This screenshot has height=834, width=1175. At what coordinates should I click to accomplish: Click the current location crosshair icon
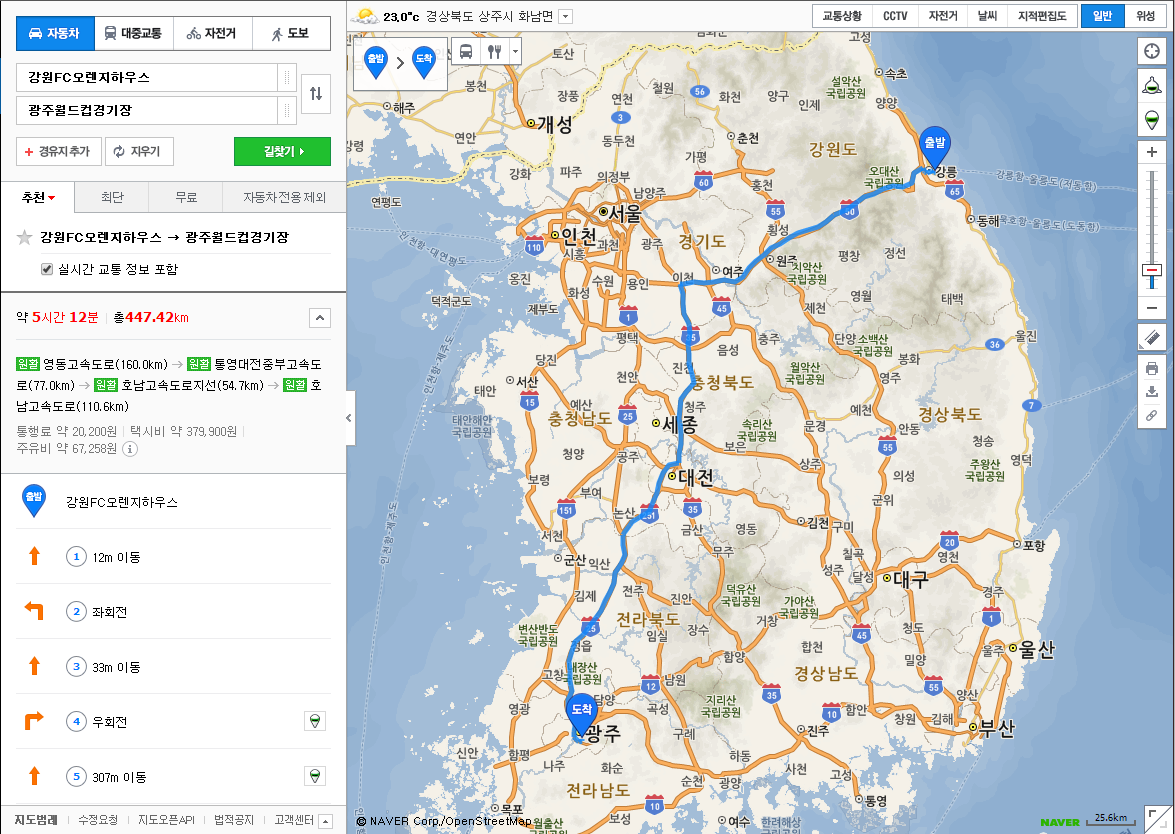click(x=1152, y=52)
